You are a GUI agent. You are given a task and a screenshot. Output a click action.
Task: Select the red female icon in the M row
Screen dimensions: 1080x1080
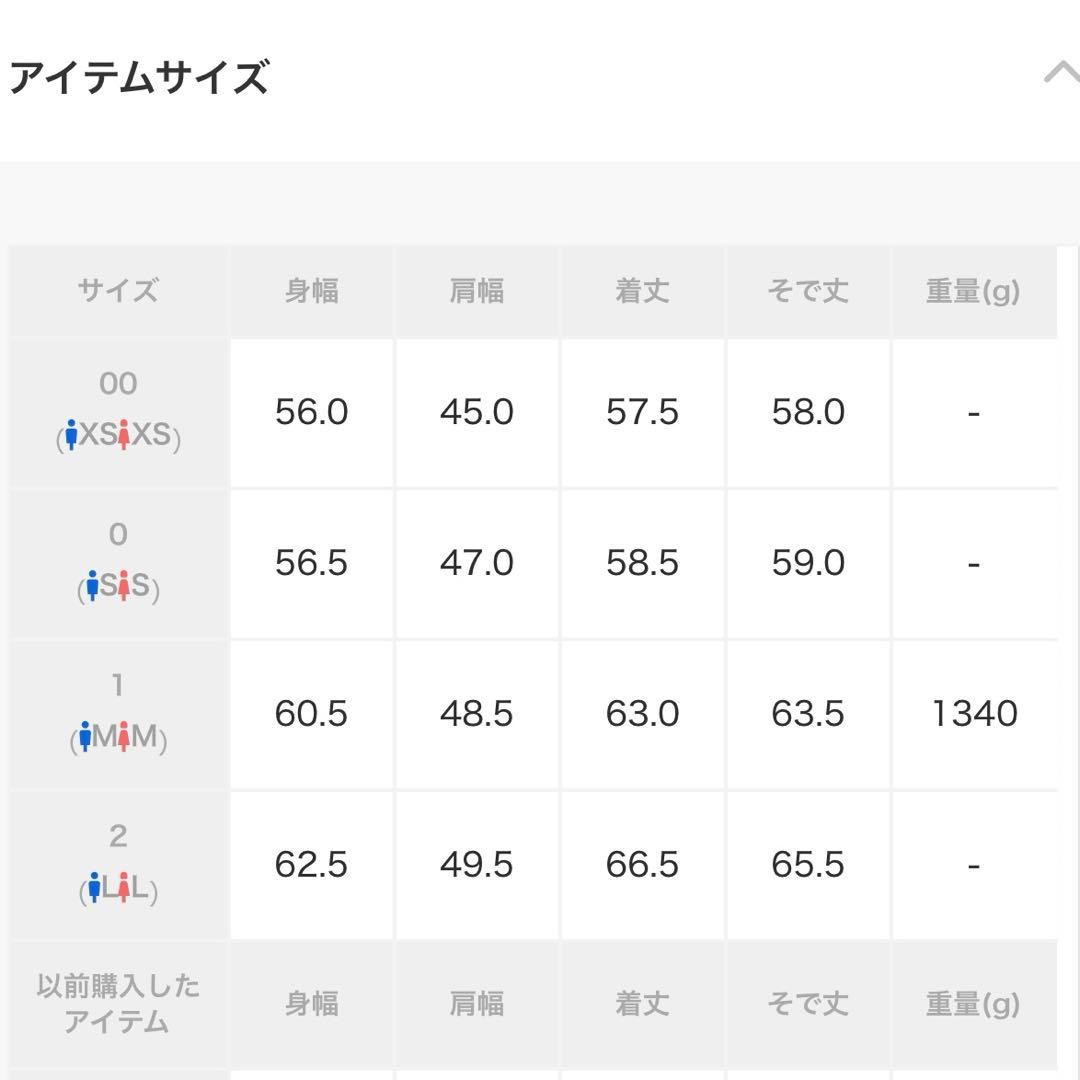coord(124,738)
